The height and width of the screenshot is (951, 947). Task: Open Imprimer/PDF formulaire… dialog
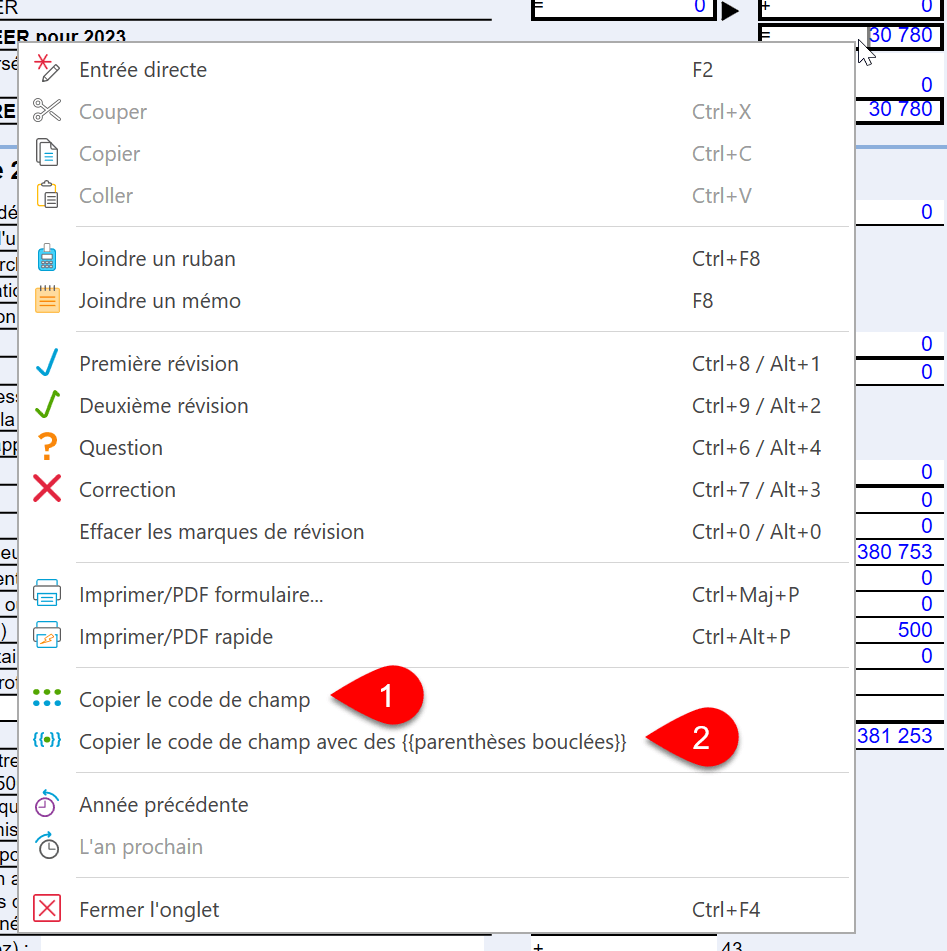[x=436, y=594]
